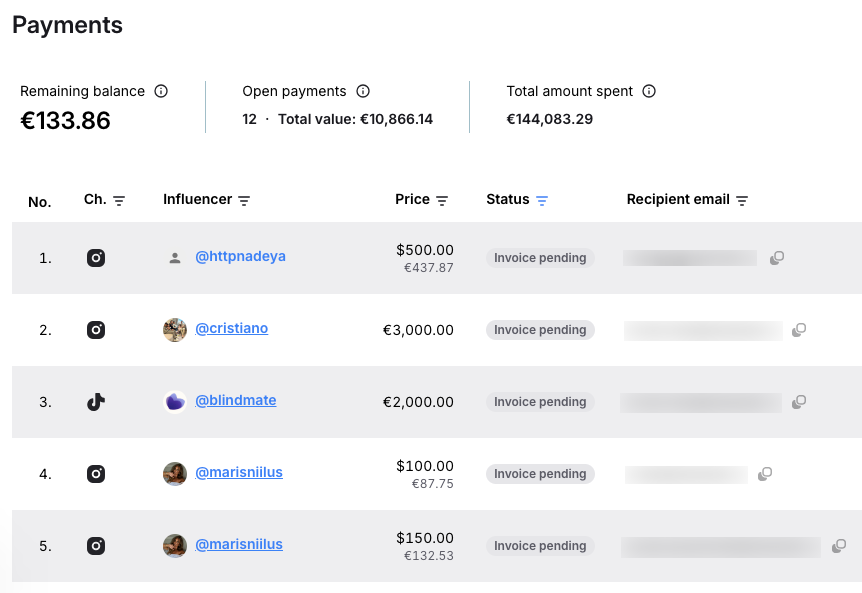Click Invoice pending badge in row 2
The height and width of the screenshot is (593, 862).
pos(540,330)
